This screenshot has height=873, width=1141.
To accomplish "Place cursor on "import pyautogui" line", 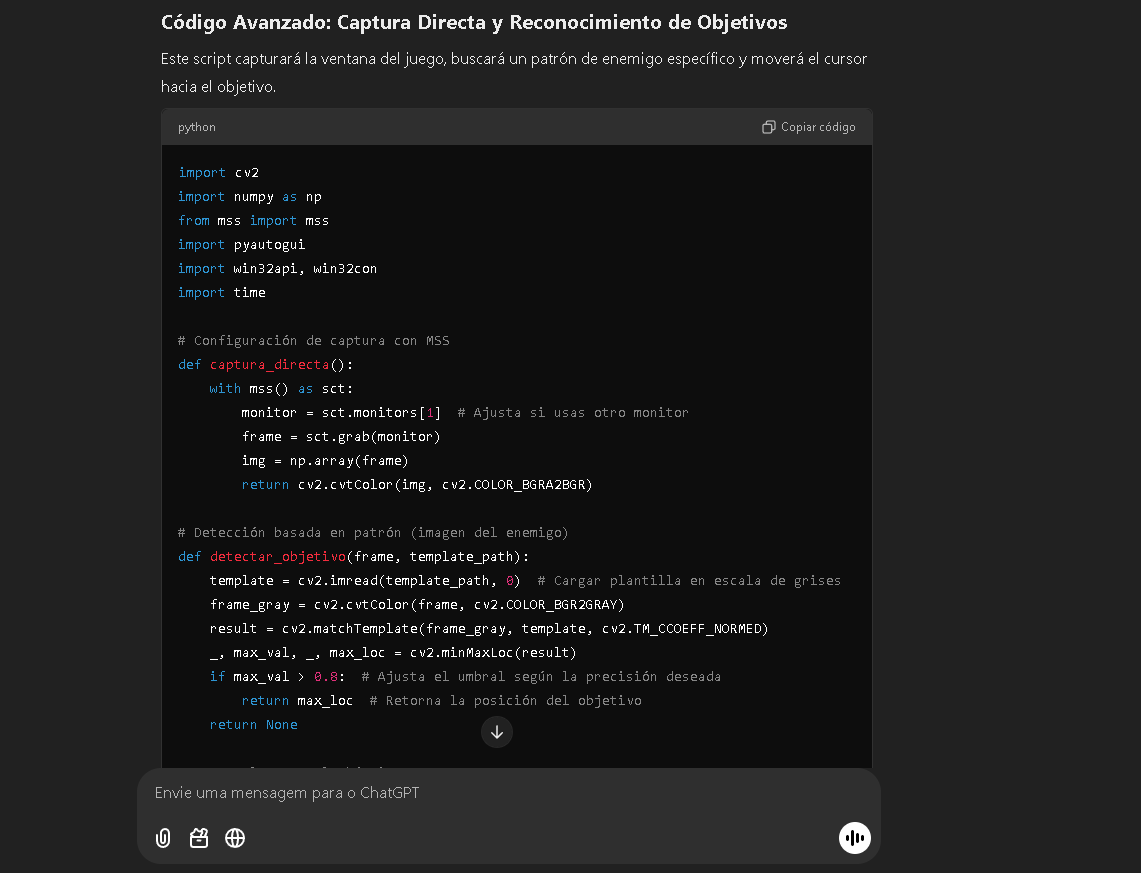I will point(241,245).
